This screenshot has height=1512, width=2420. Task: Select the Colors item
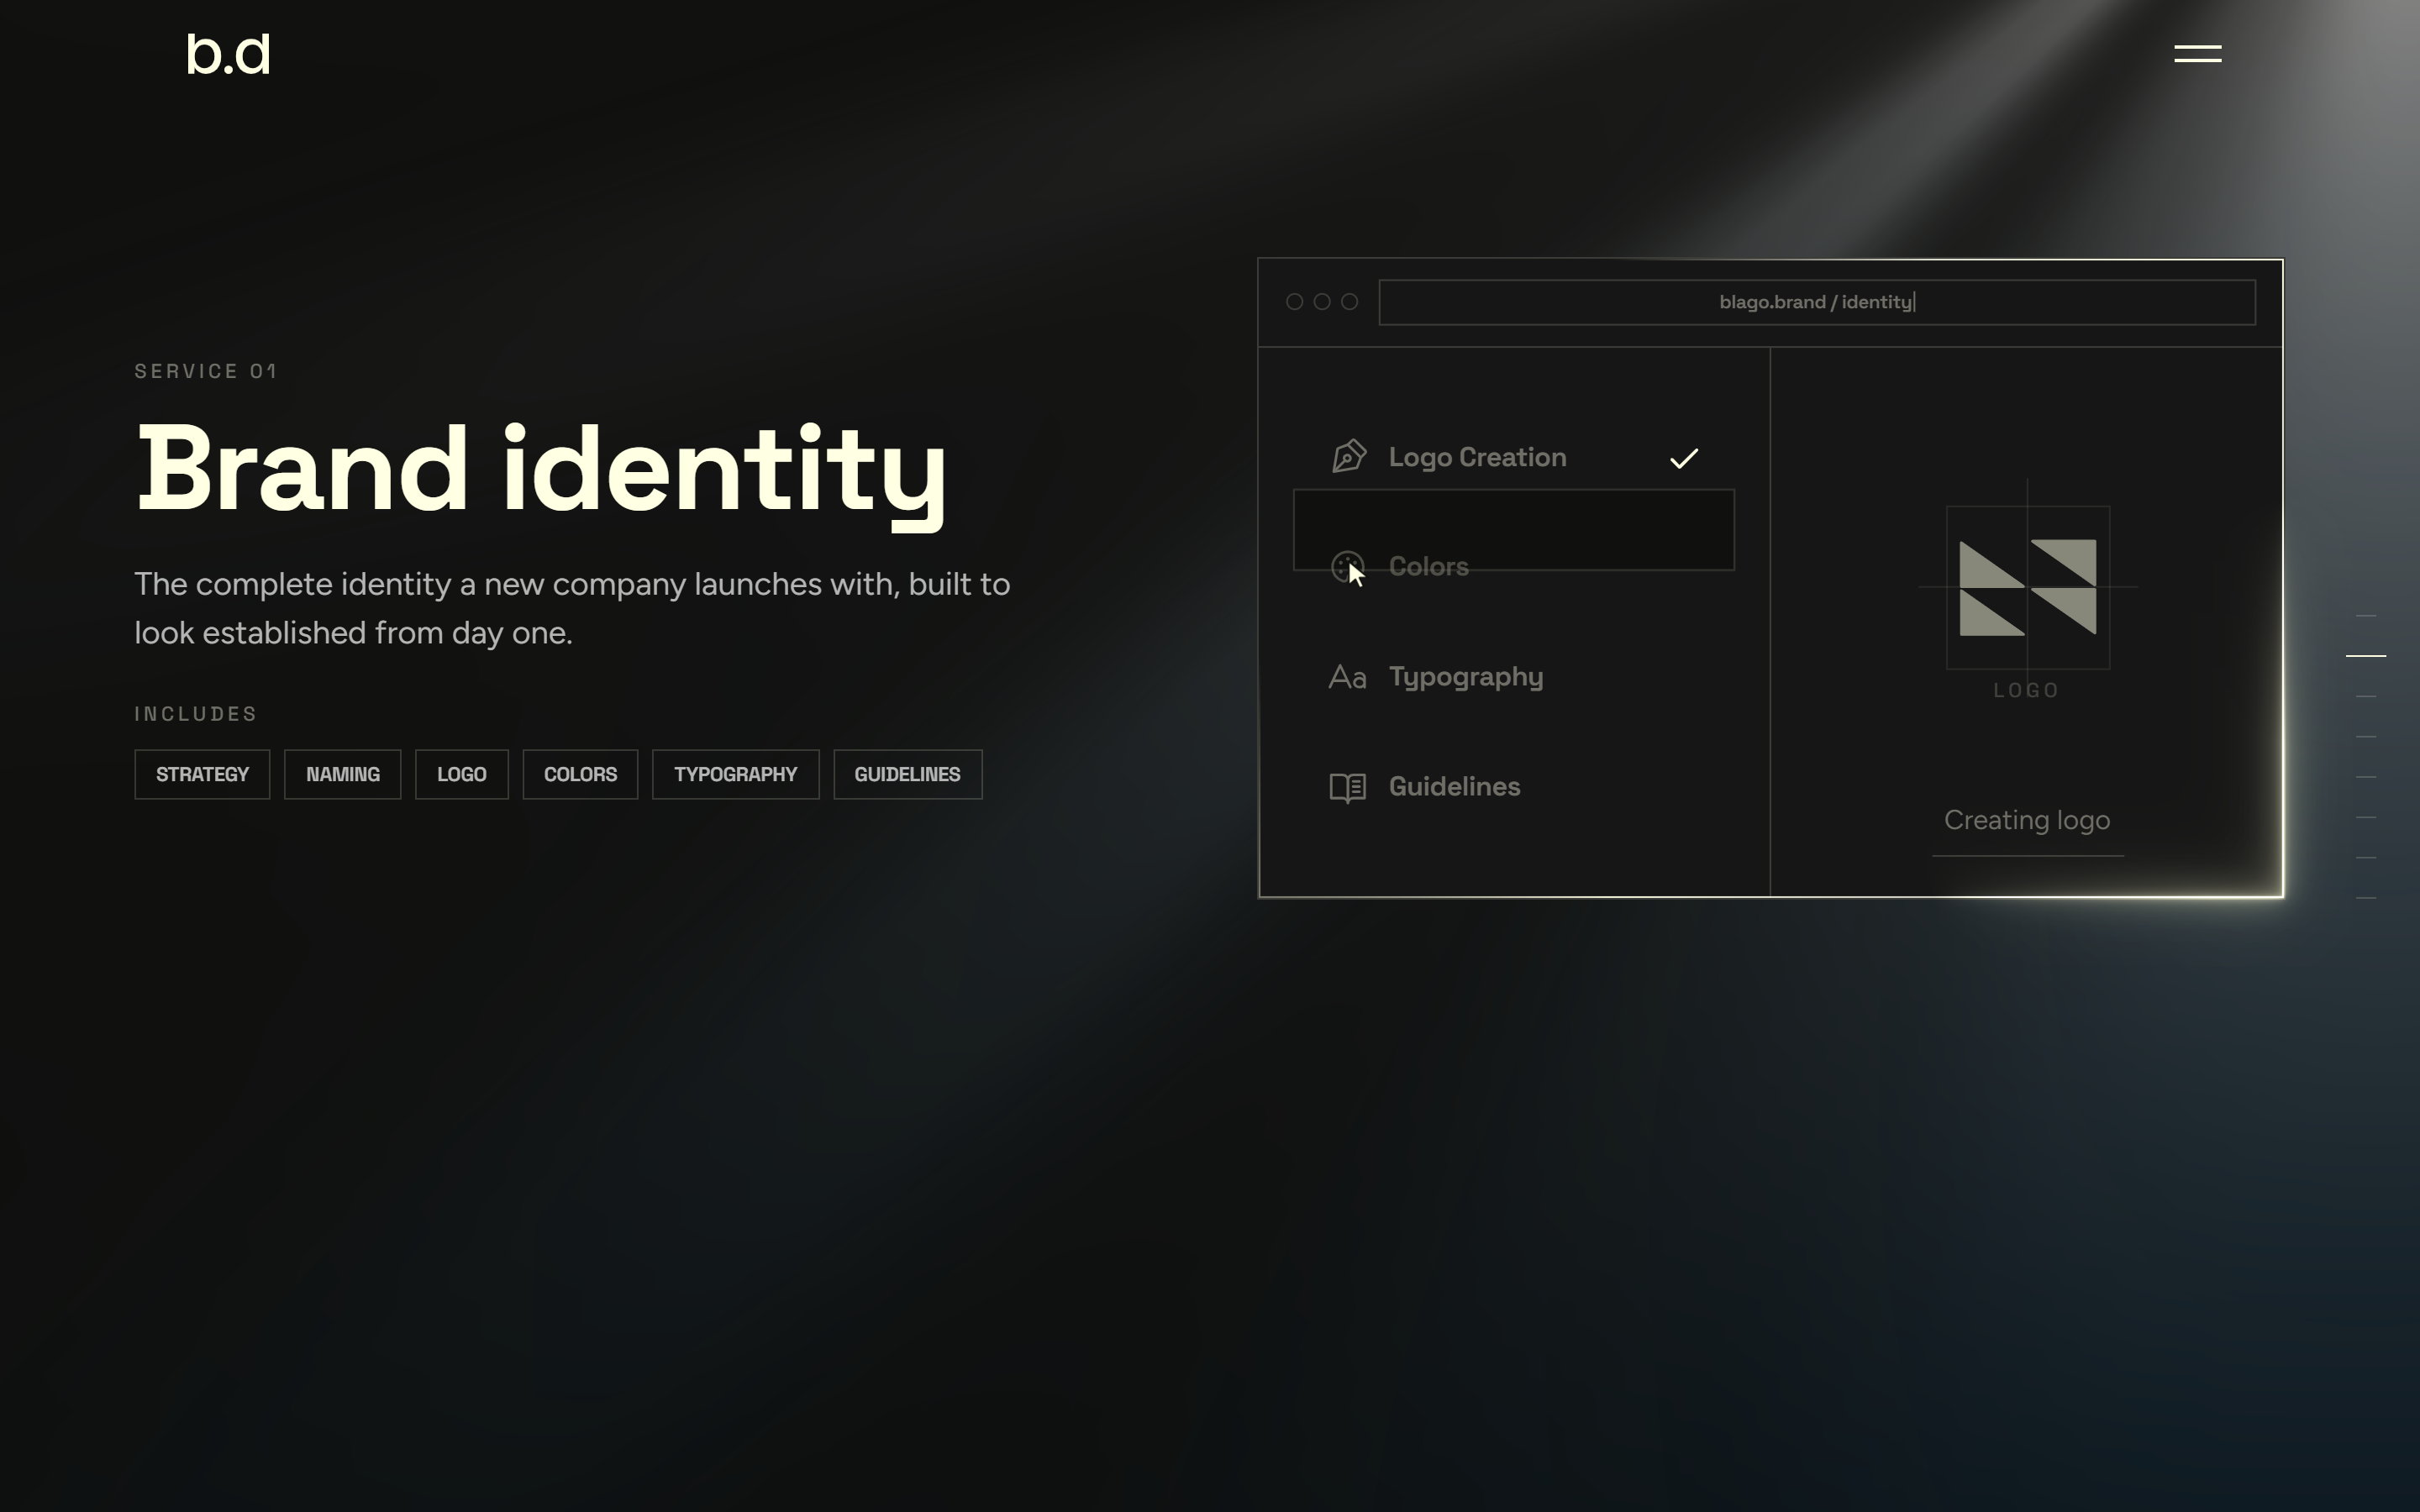point(1514,567)
